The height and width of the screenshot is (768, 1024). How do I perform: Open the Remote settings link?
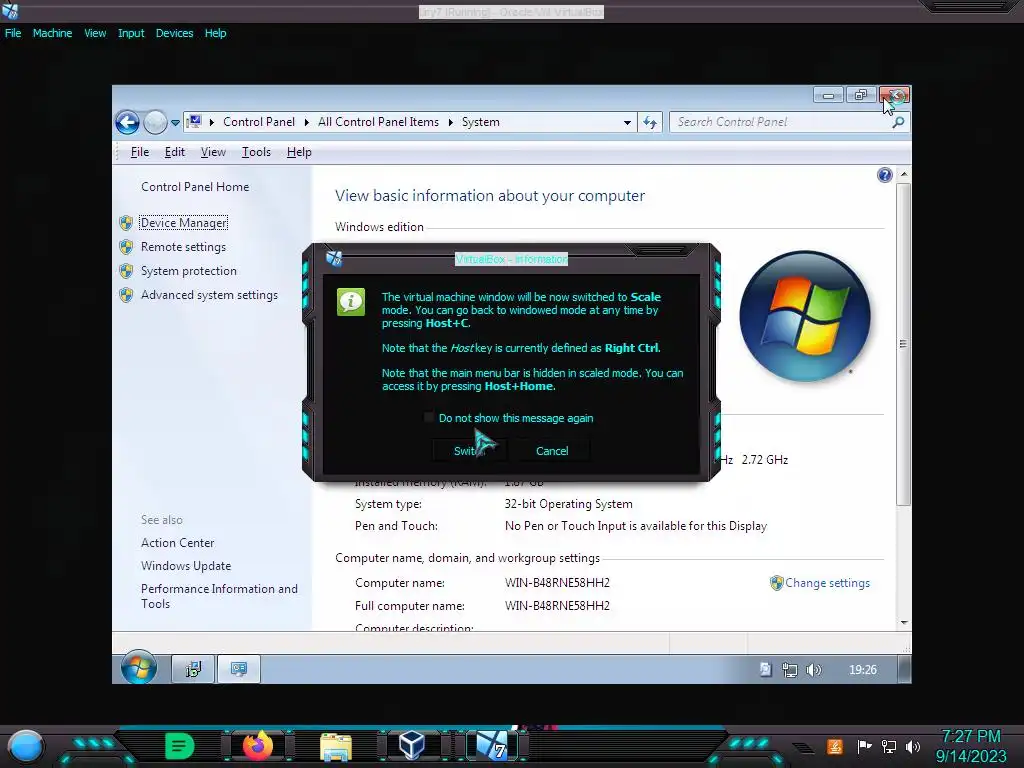coord(184,247)
